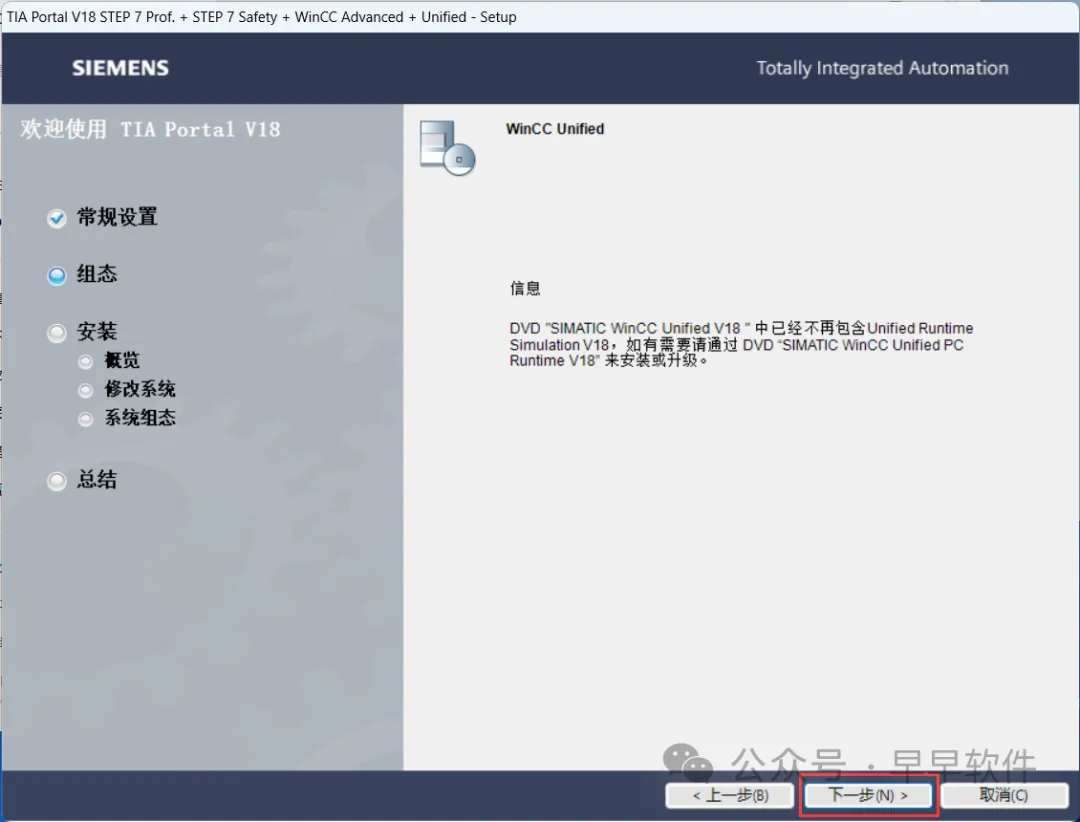Image resolution: width=1080 pixels, height=822 pixels.
Task: Select the 总结 step indicator
Action: pyautogui.click(x=56, y=481)
